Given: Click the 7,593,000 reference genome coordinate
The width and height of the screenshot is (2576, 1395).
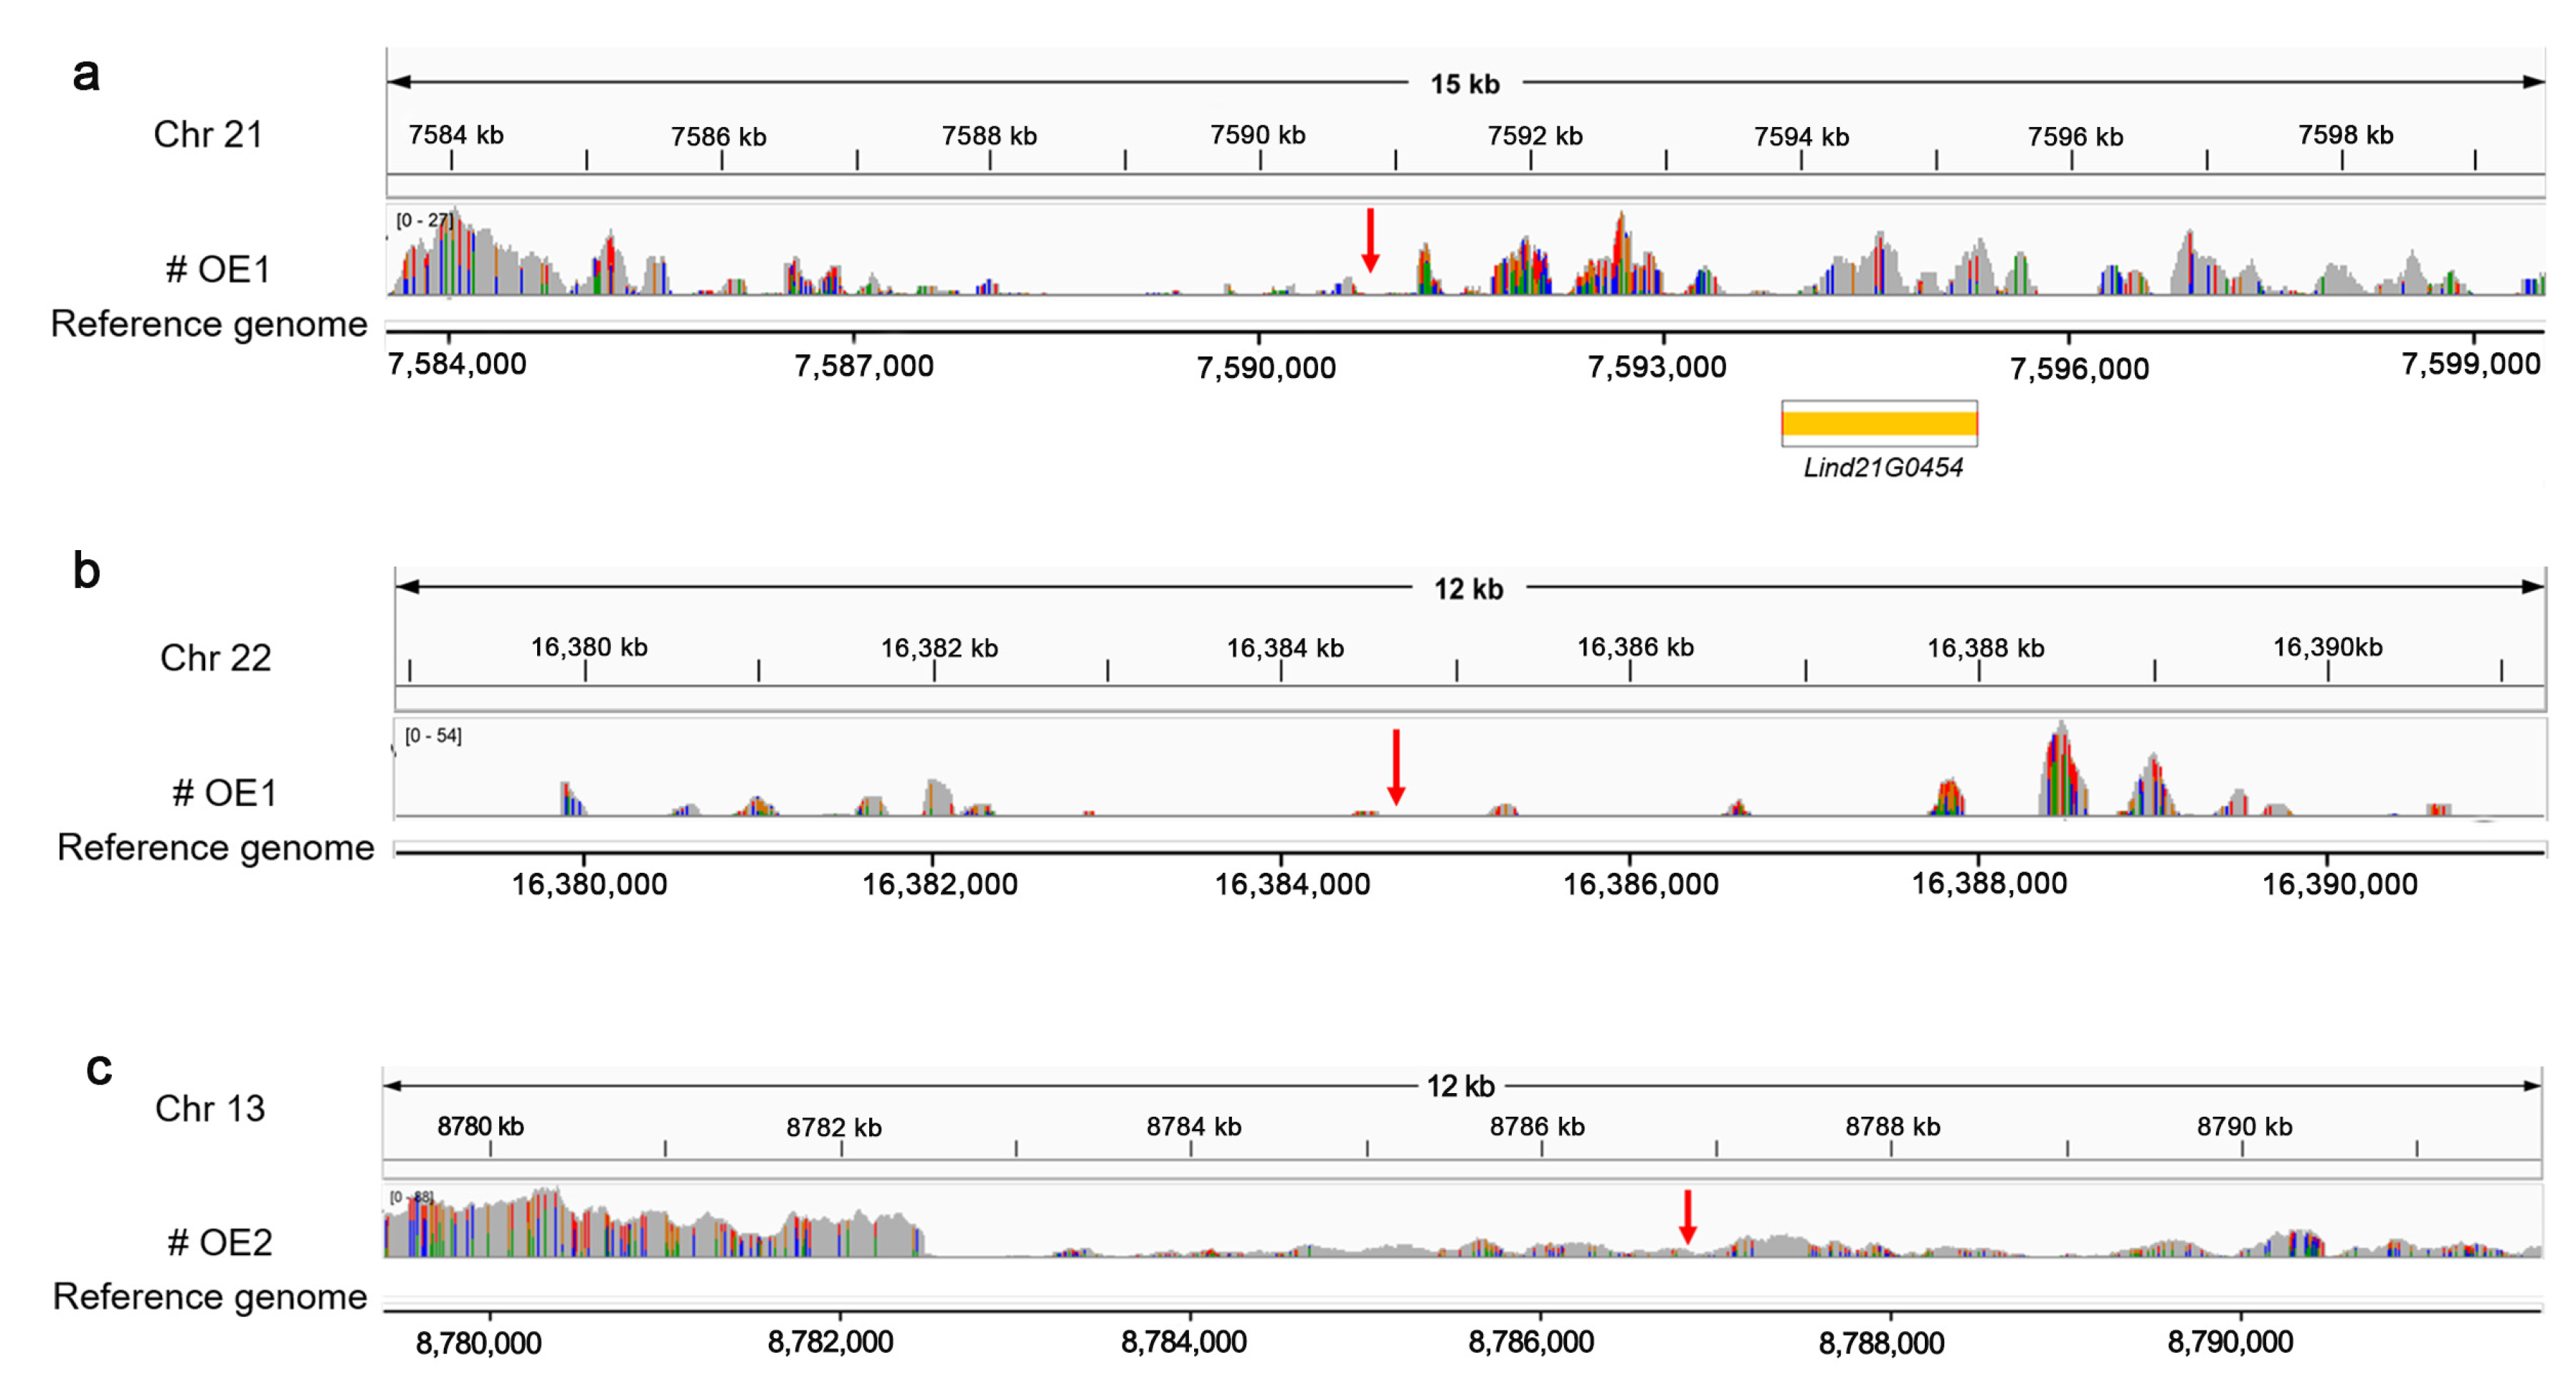Looking at the screenshot, I should [1657, 367].
